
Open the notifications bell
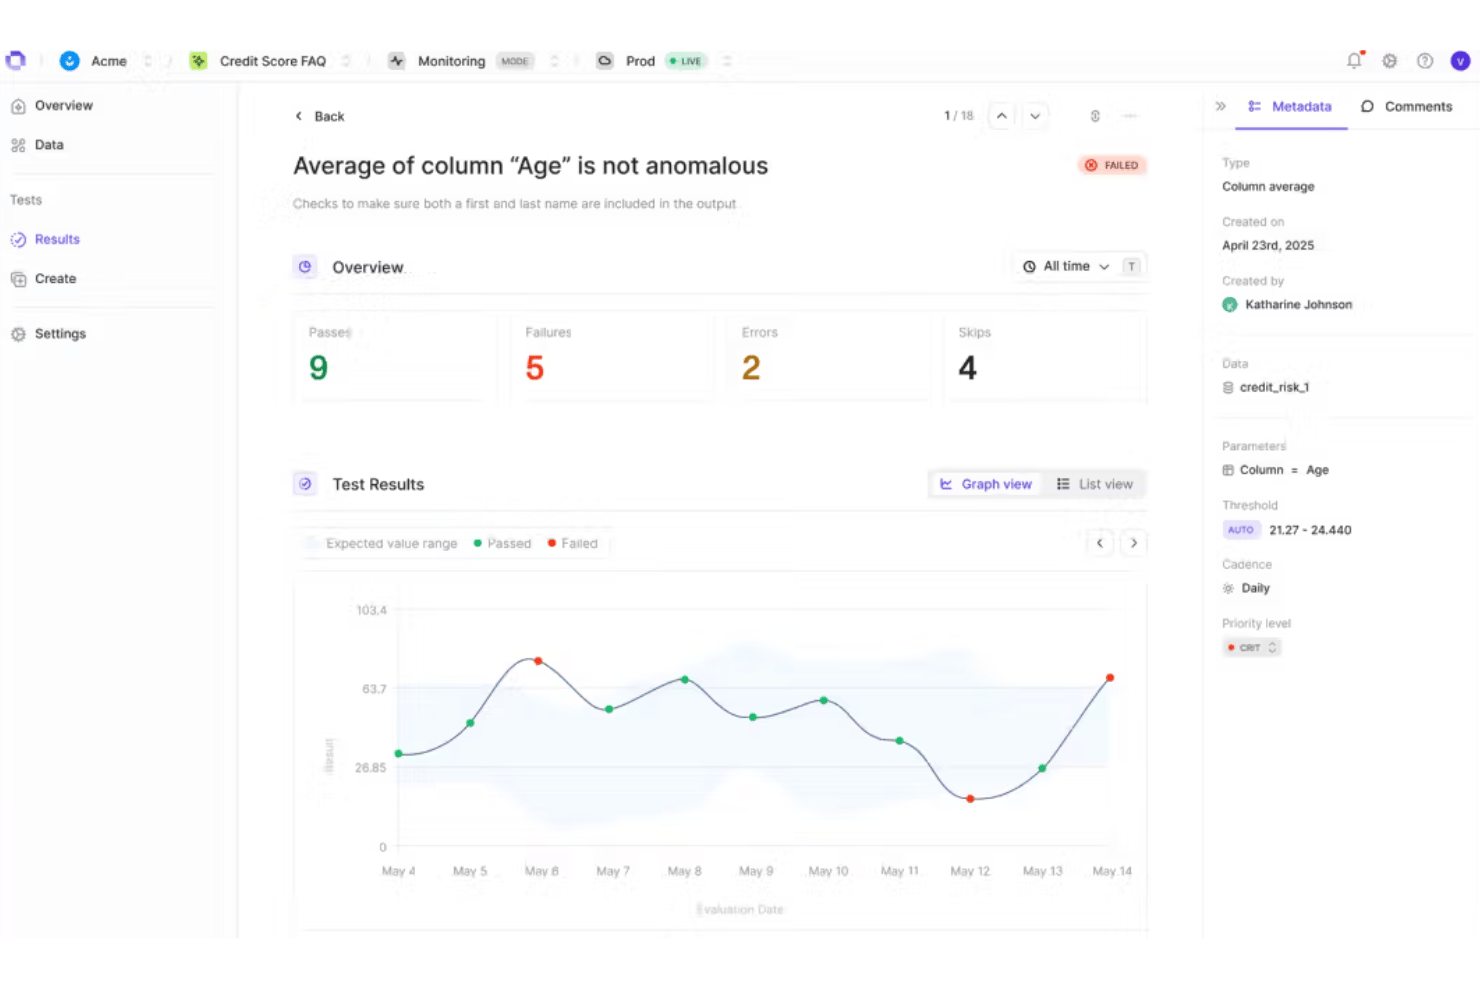(1354, 61)
